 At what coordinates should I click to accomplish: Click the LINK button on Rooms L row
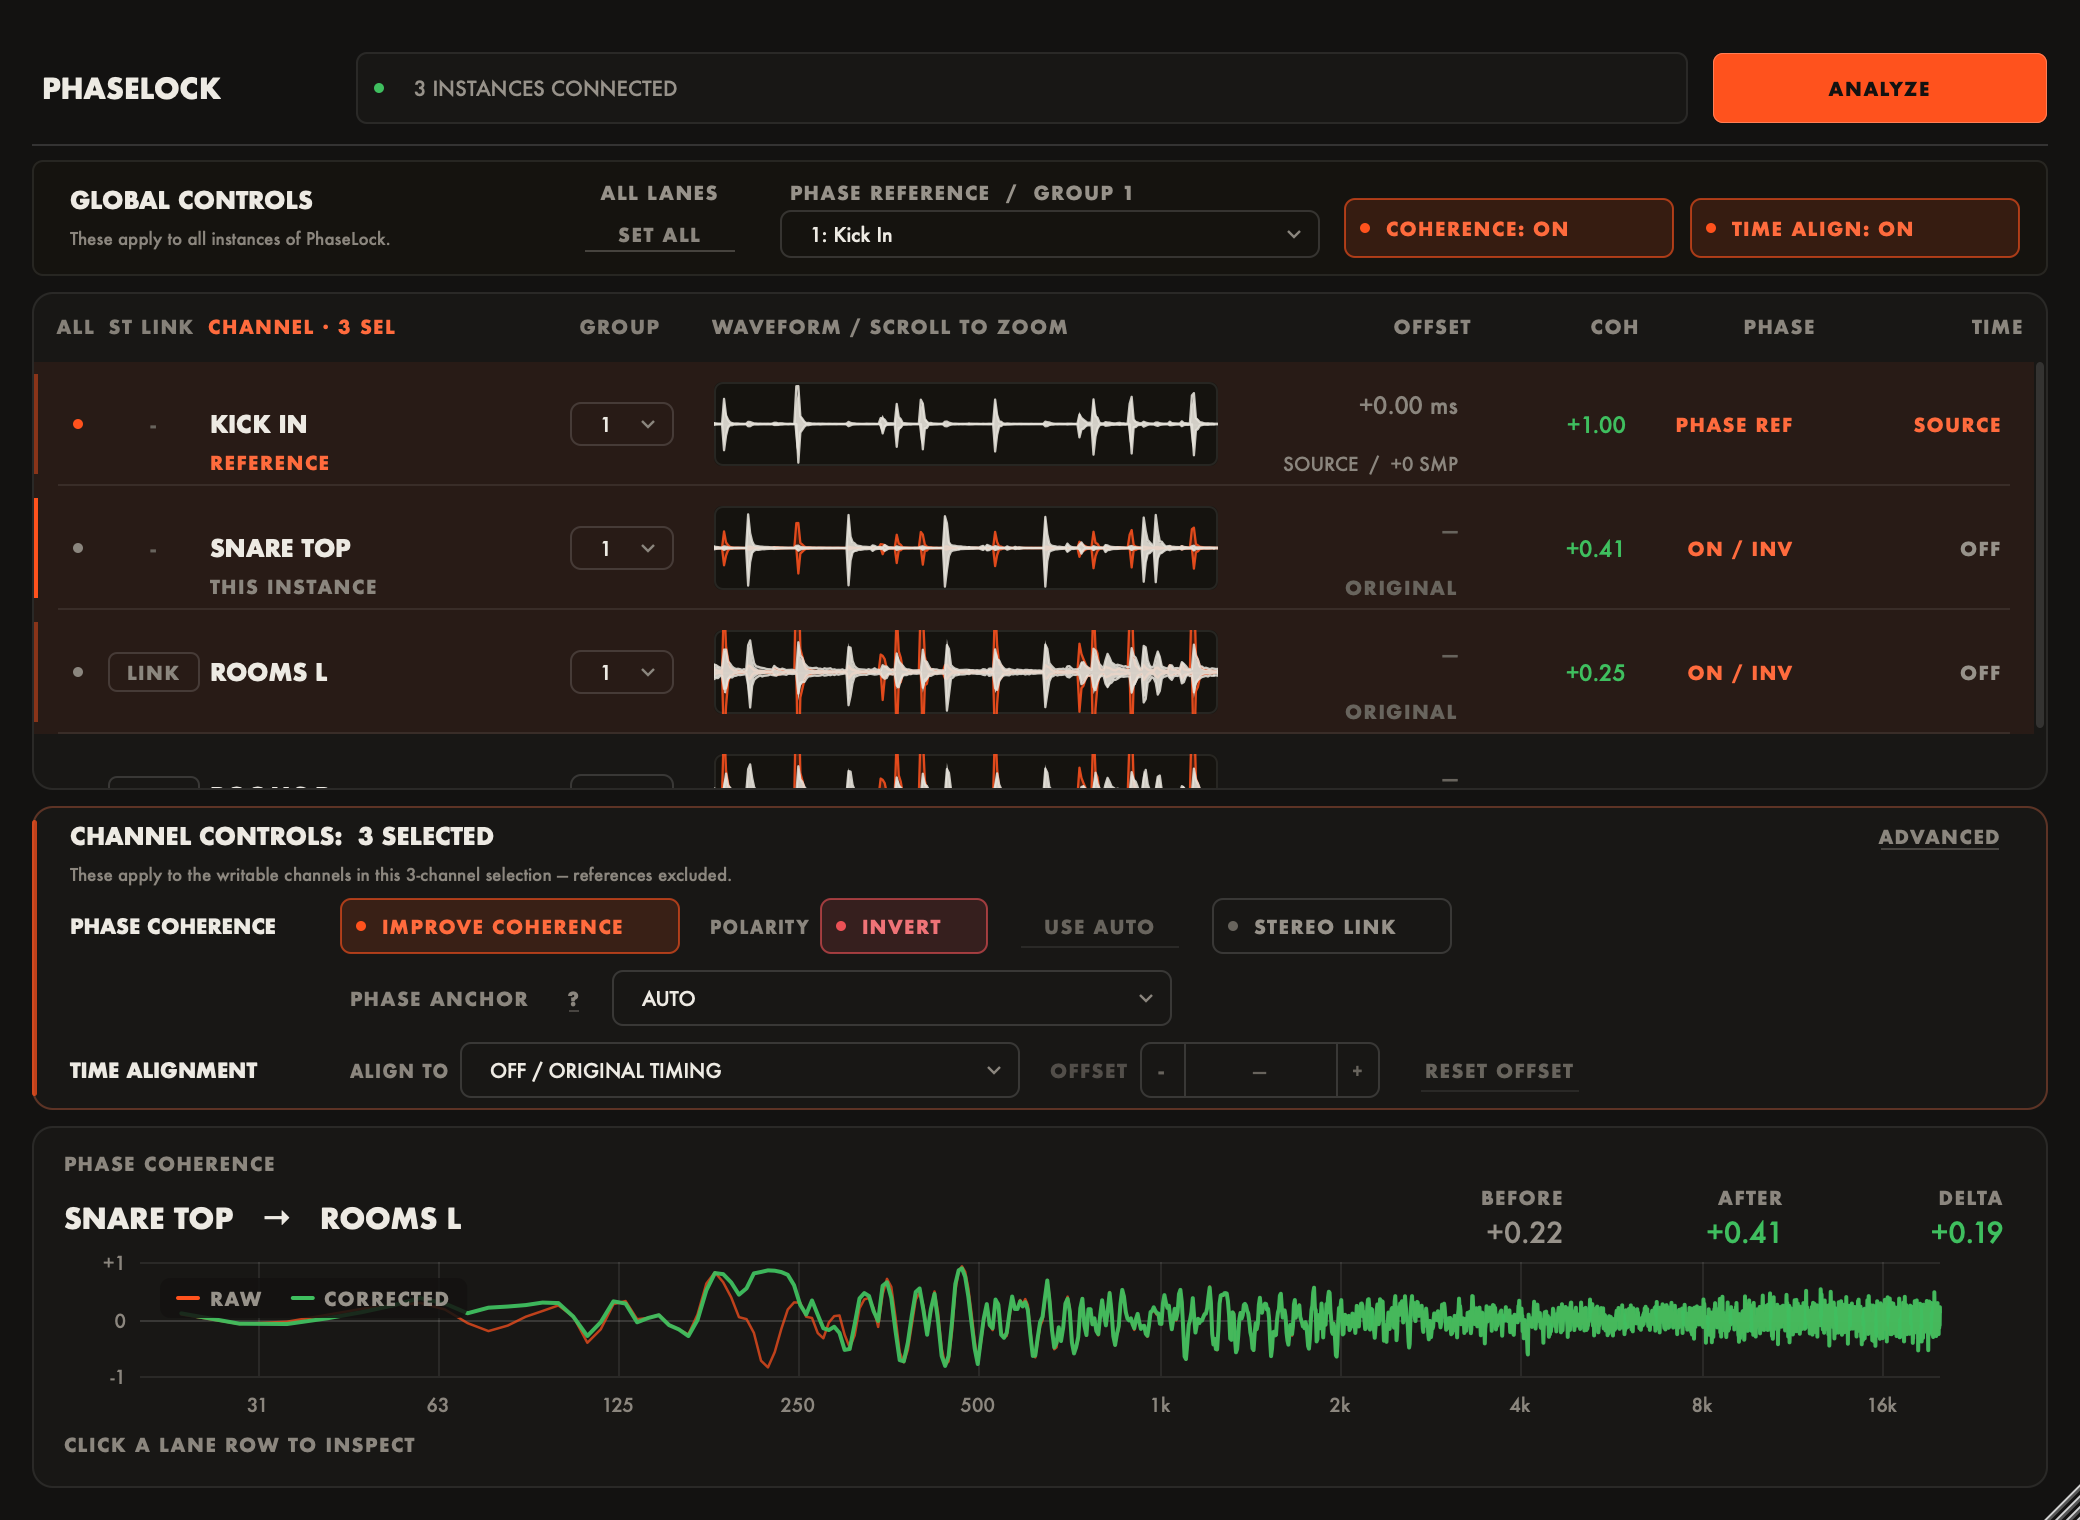coord(153,672)
